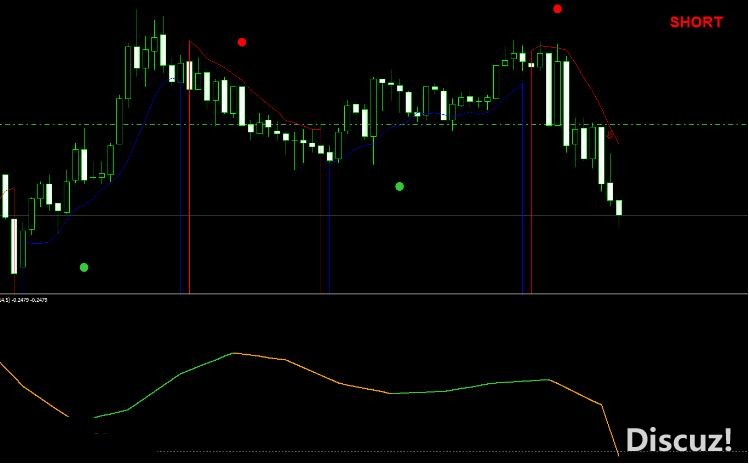749x464 pixels.
Task: Select the red dot beside the SHORT label
Action: point(557,9)
